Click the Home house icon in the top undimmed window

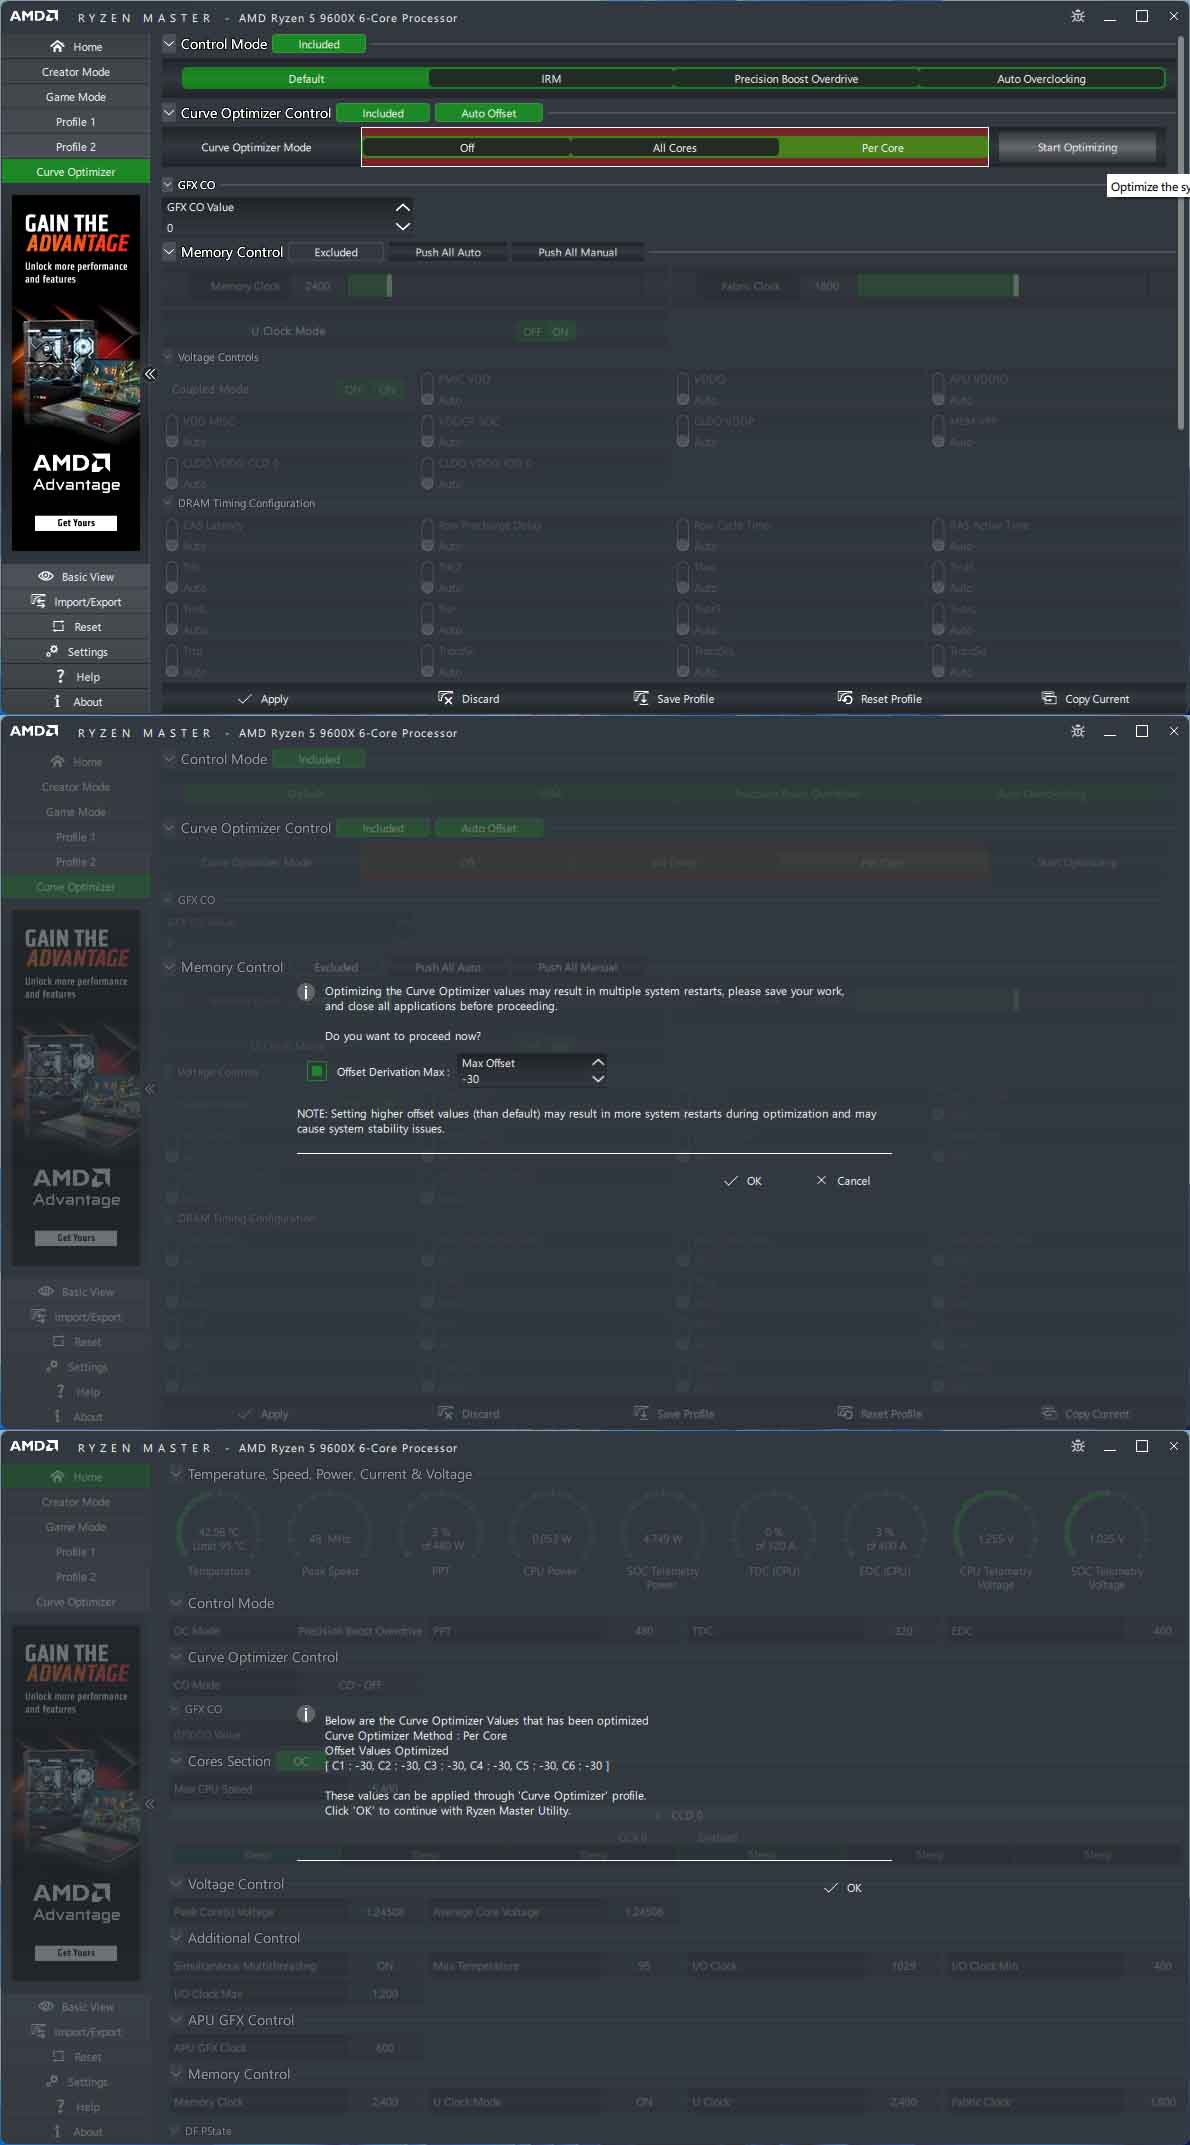[x=57, y=47]
